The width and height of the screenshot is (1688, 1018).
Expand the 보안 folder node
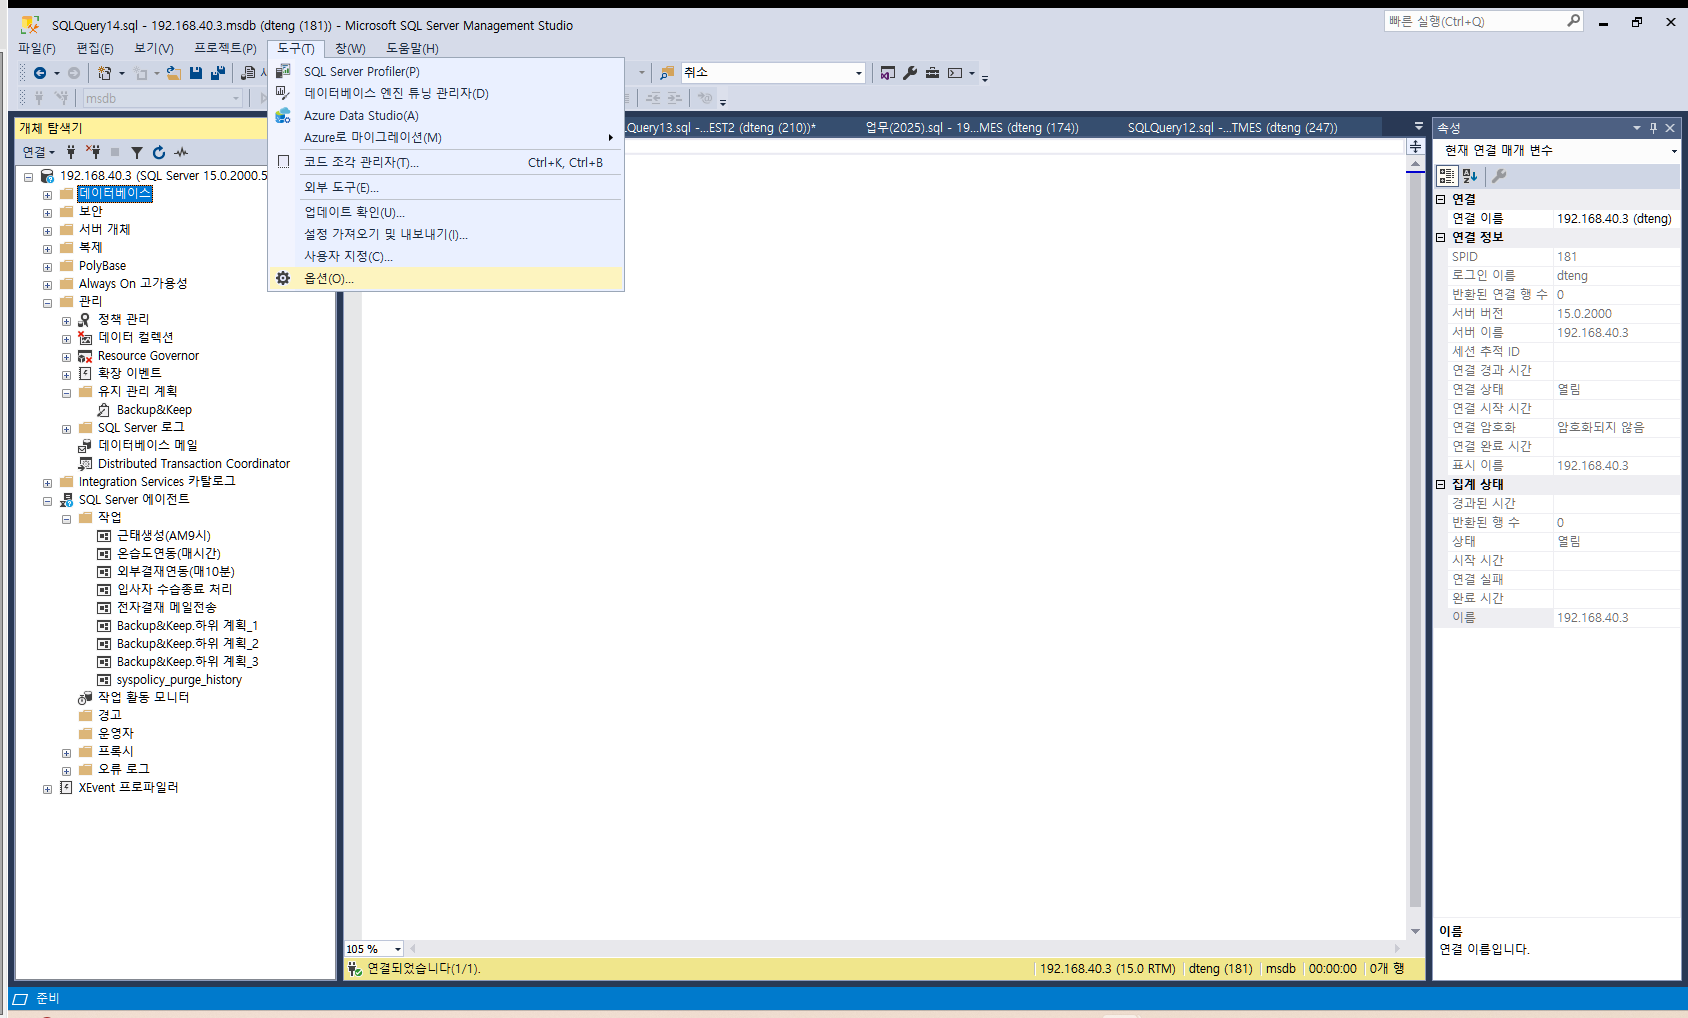47,212
